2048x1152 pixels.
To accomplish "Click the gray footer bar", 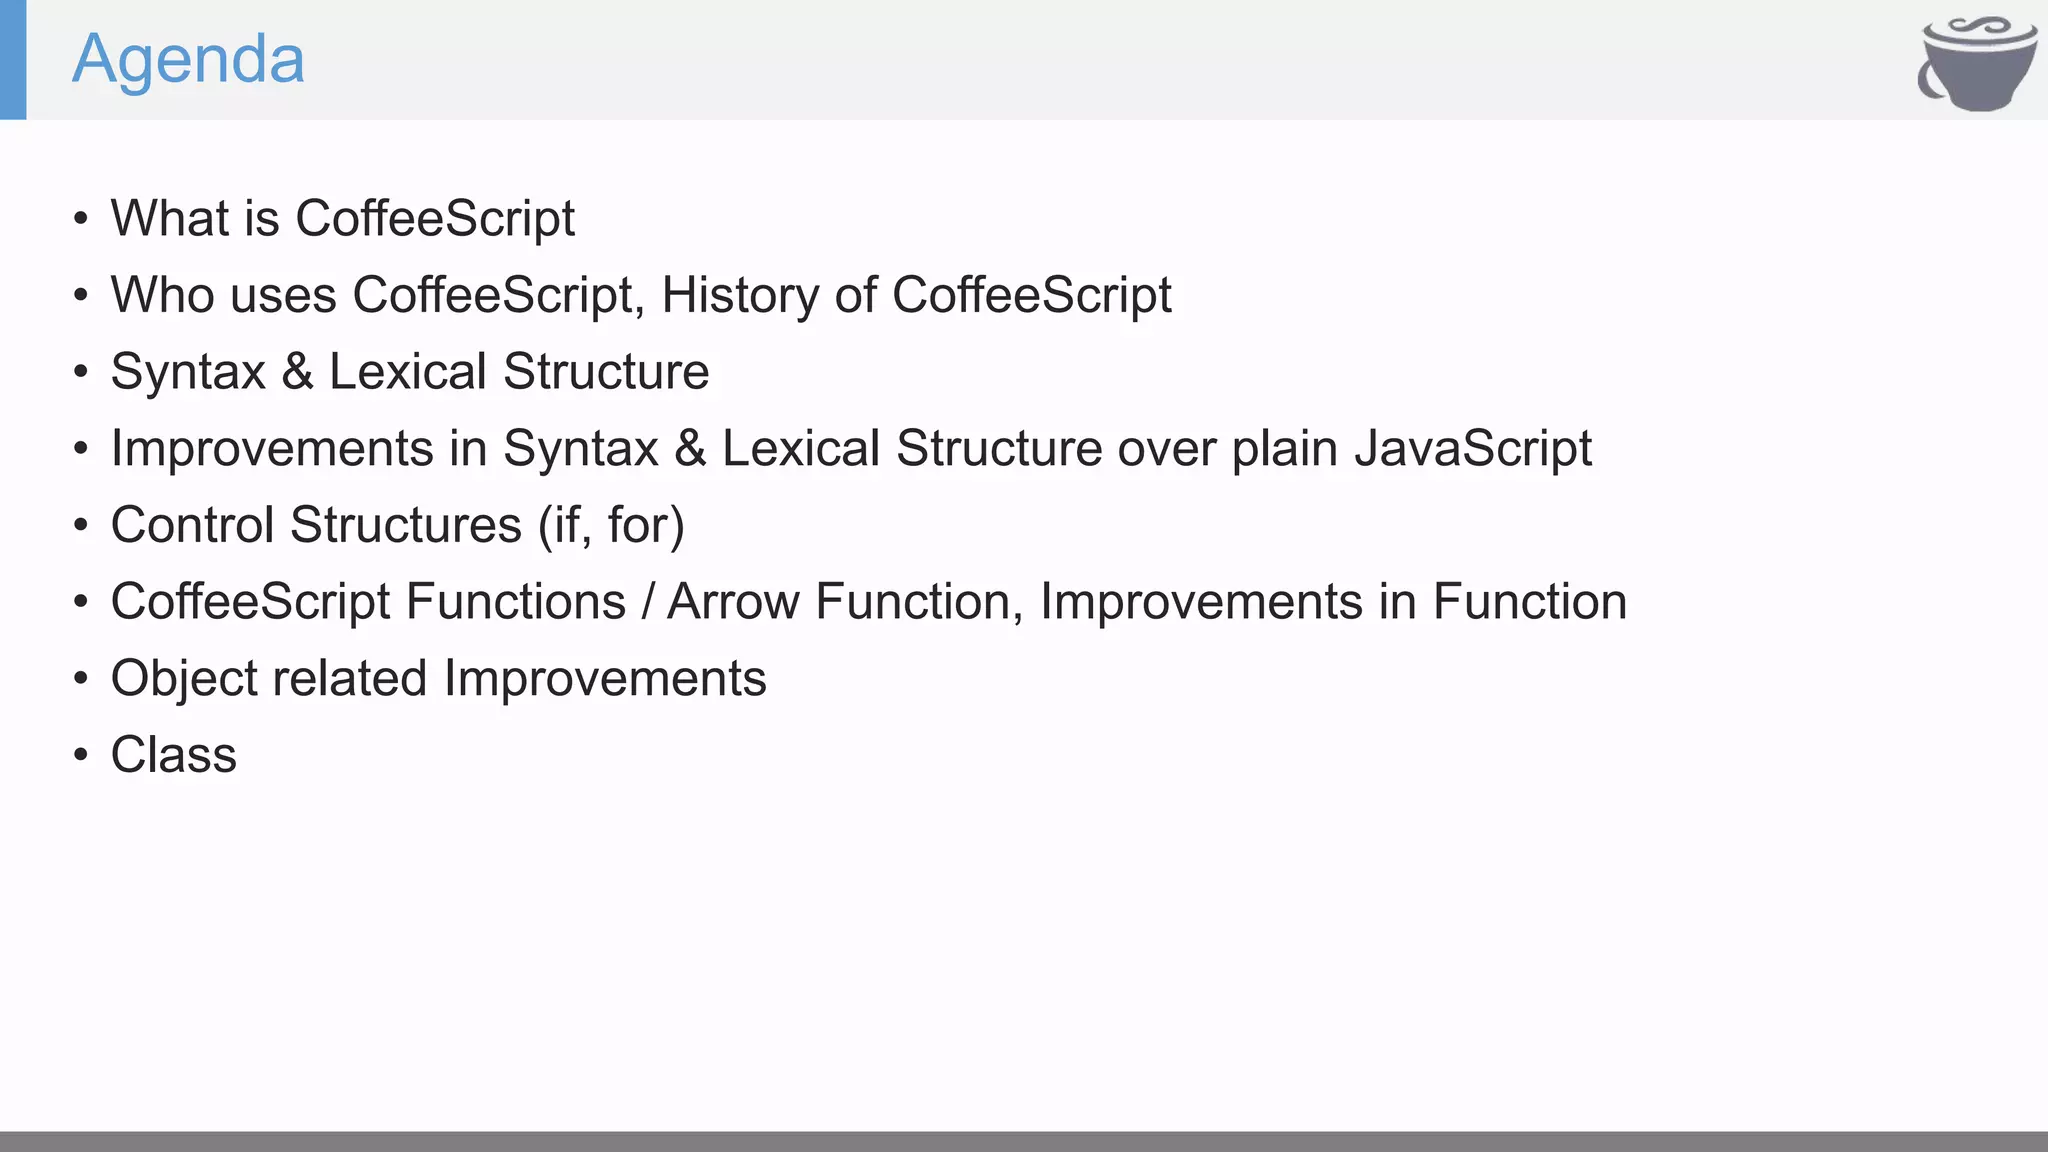I will (x=1024, y=1141).
